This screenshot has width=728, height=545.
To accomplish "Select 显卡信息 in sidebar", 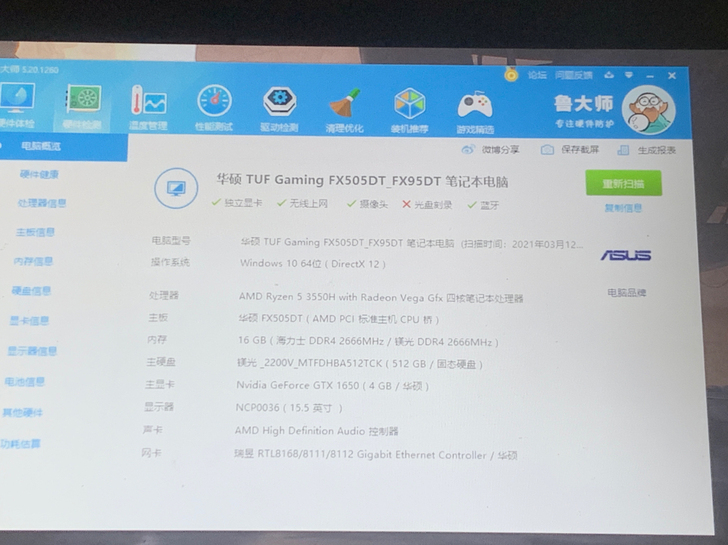I will [x=29, y=321].
